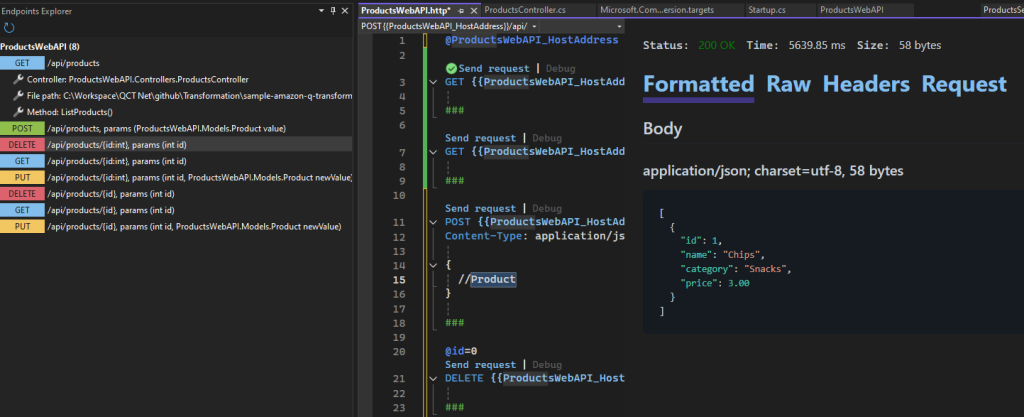Screen dimensions: 1024x417
Task: Switch to the Raw response tab
Action: (788, 84)
